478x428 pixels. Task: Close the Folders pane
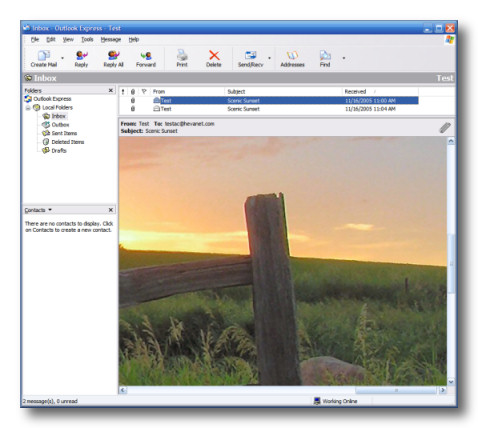[111, 90]
